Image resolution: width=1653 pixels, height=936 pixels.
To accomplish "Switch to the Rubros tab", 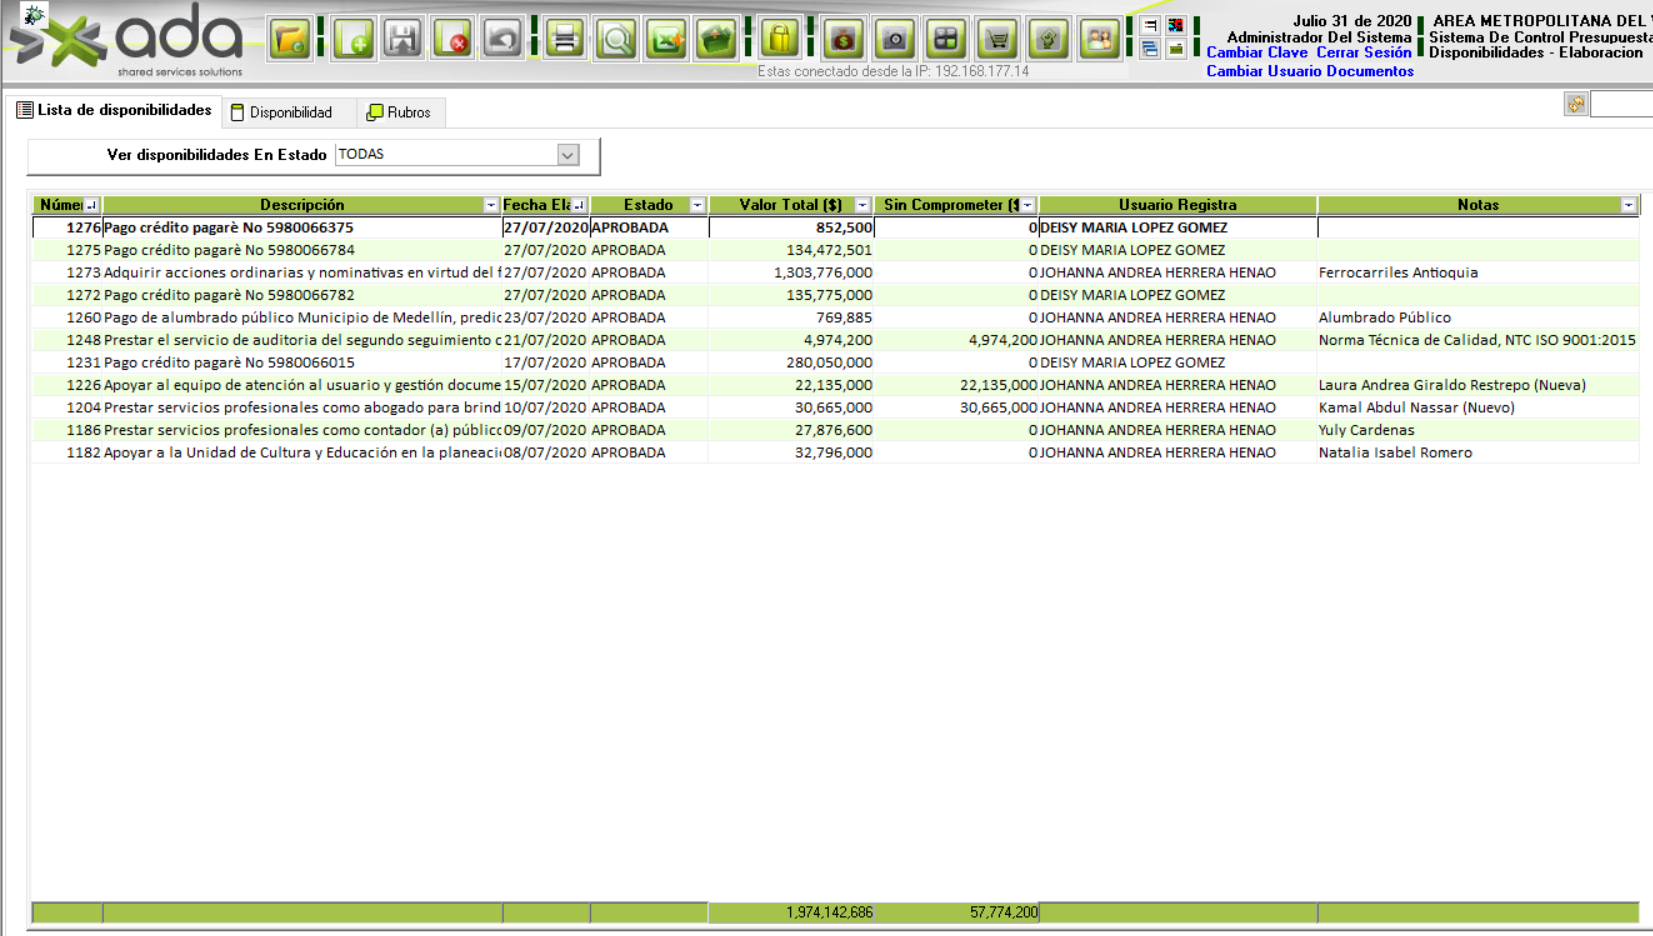I will click(399, 113).
